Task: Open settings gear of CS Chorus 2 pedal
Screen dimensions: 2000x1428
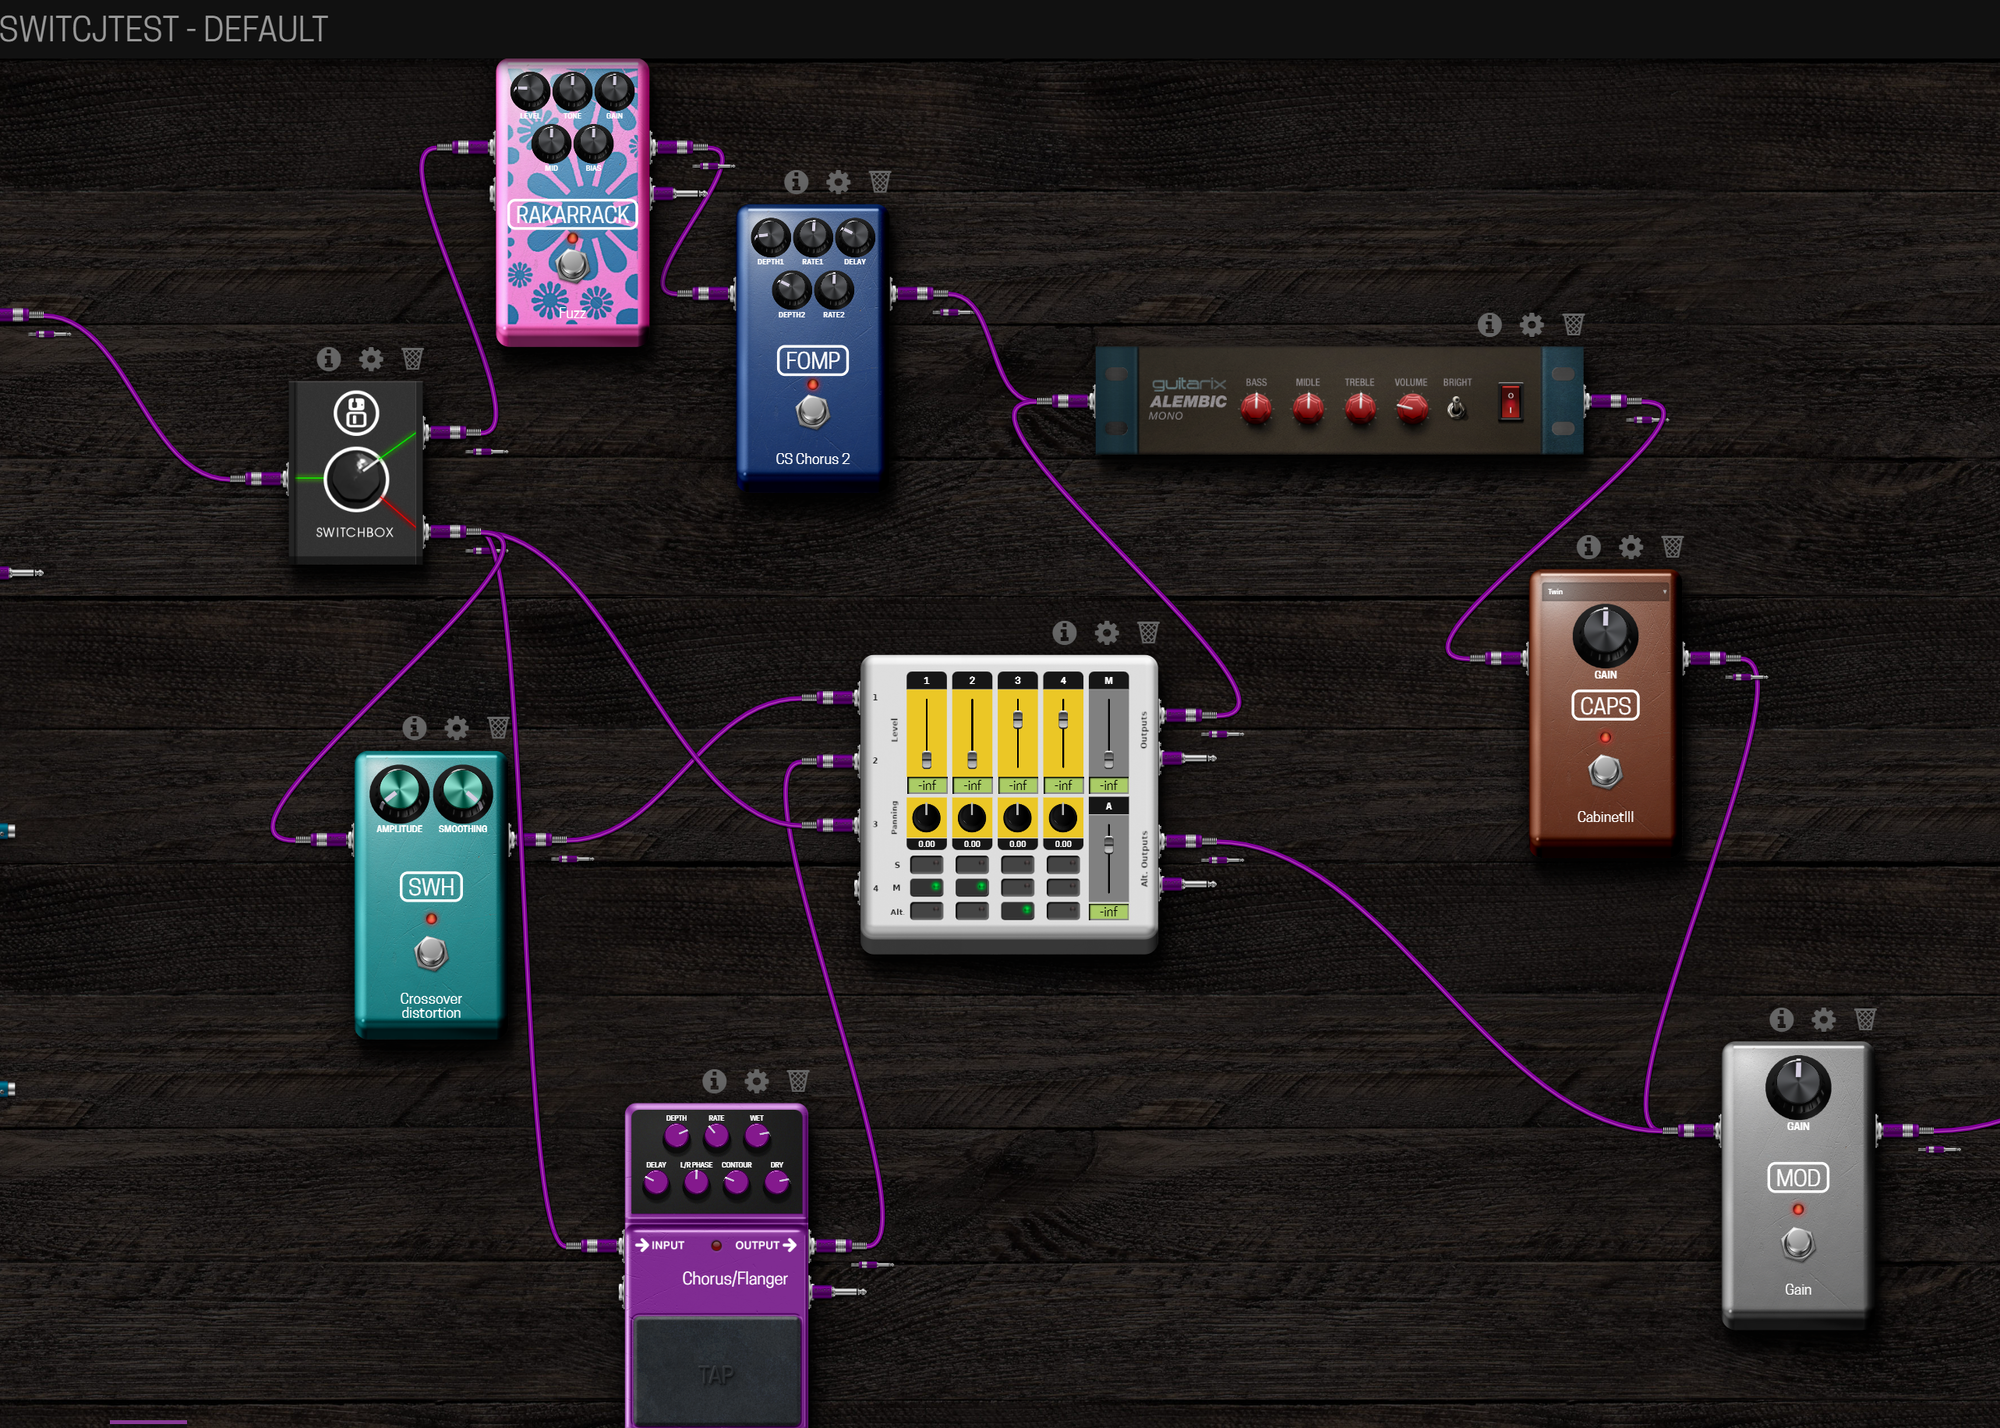Action: pyautogui.click(x=838, y=181)
